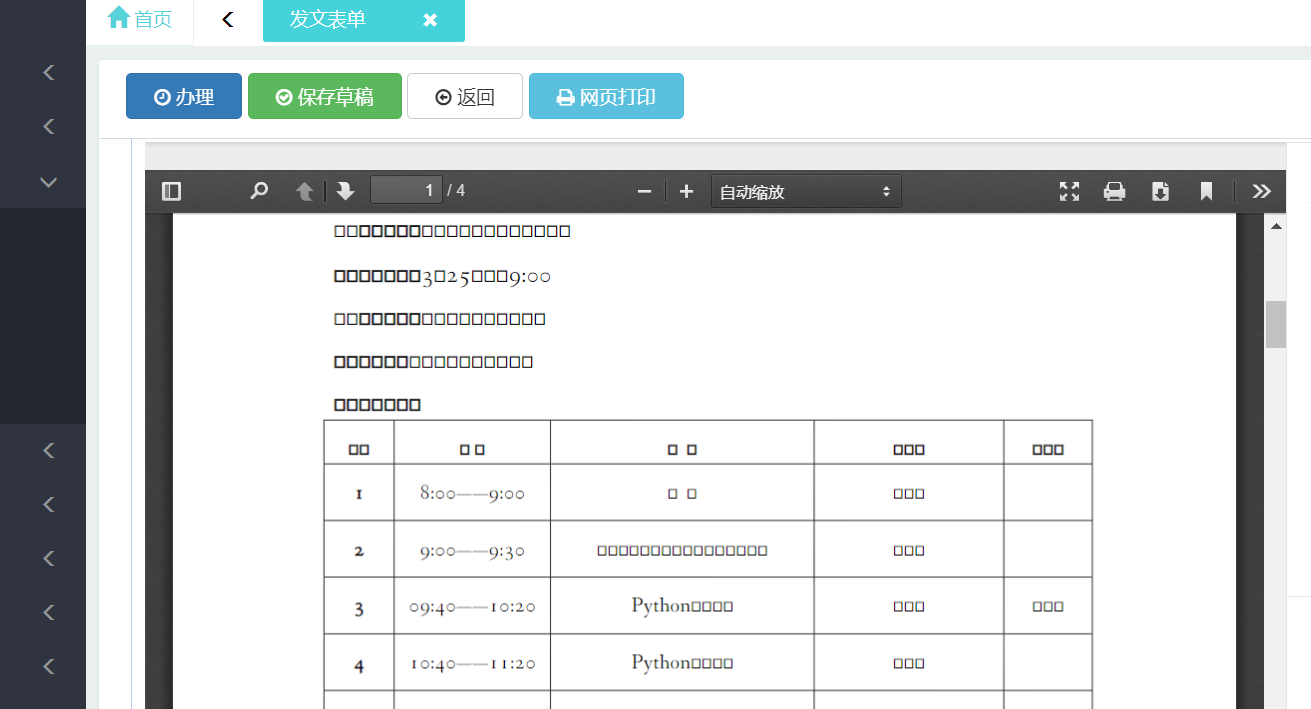Viewport: 1311px width, 709px height.
Task: Click the back arrow beside the tabs
Action: [x=228, y=19]
